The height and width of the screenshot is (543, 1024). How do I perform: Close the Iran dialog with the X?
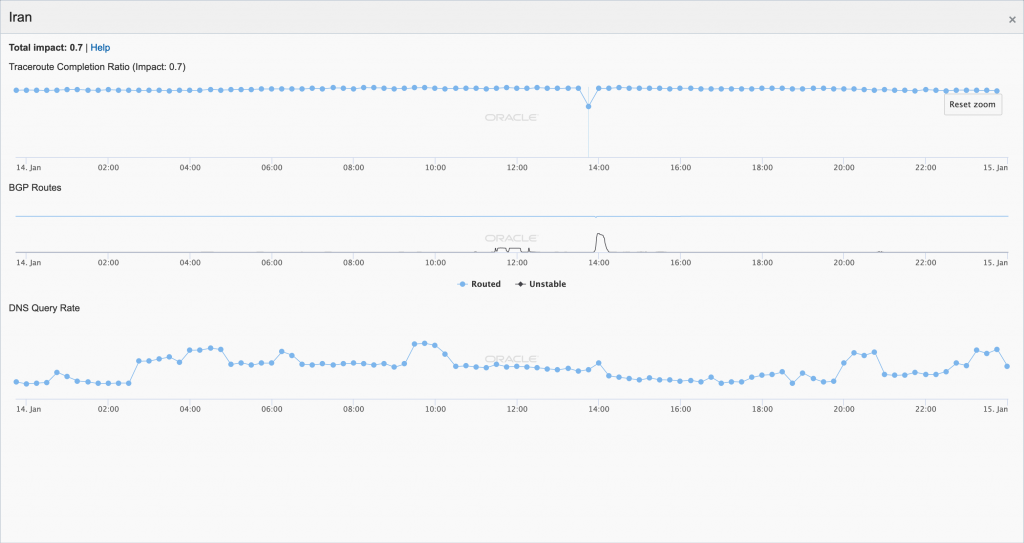pyautogui.click(x=1012, y=19)
